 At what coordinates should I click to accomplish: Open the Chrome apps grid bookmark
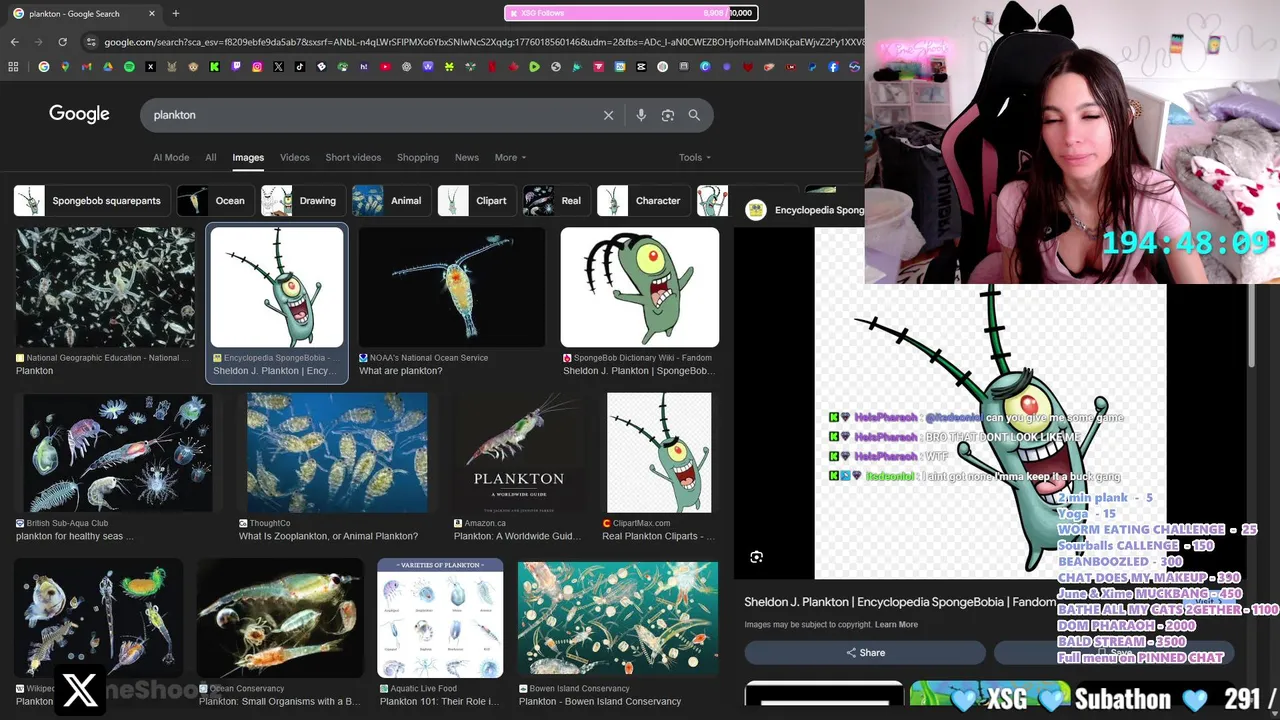coord(13,67)
